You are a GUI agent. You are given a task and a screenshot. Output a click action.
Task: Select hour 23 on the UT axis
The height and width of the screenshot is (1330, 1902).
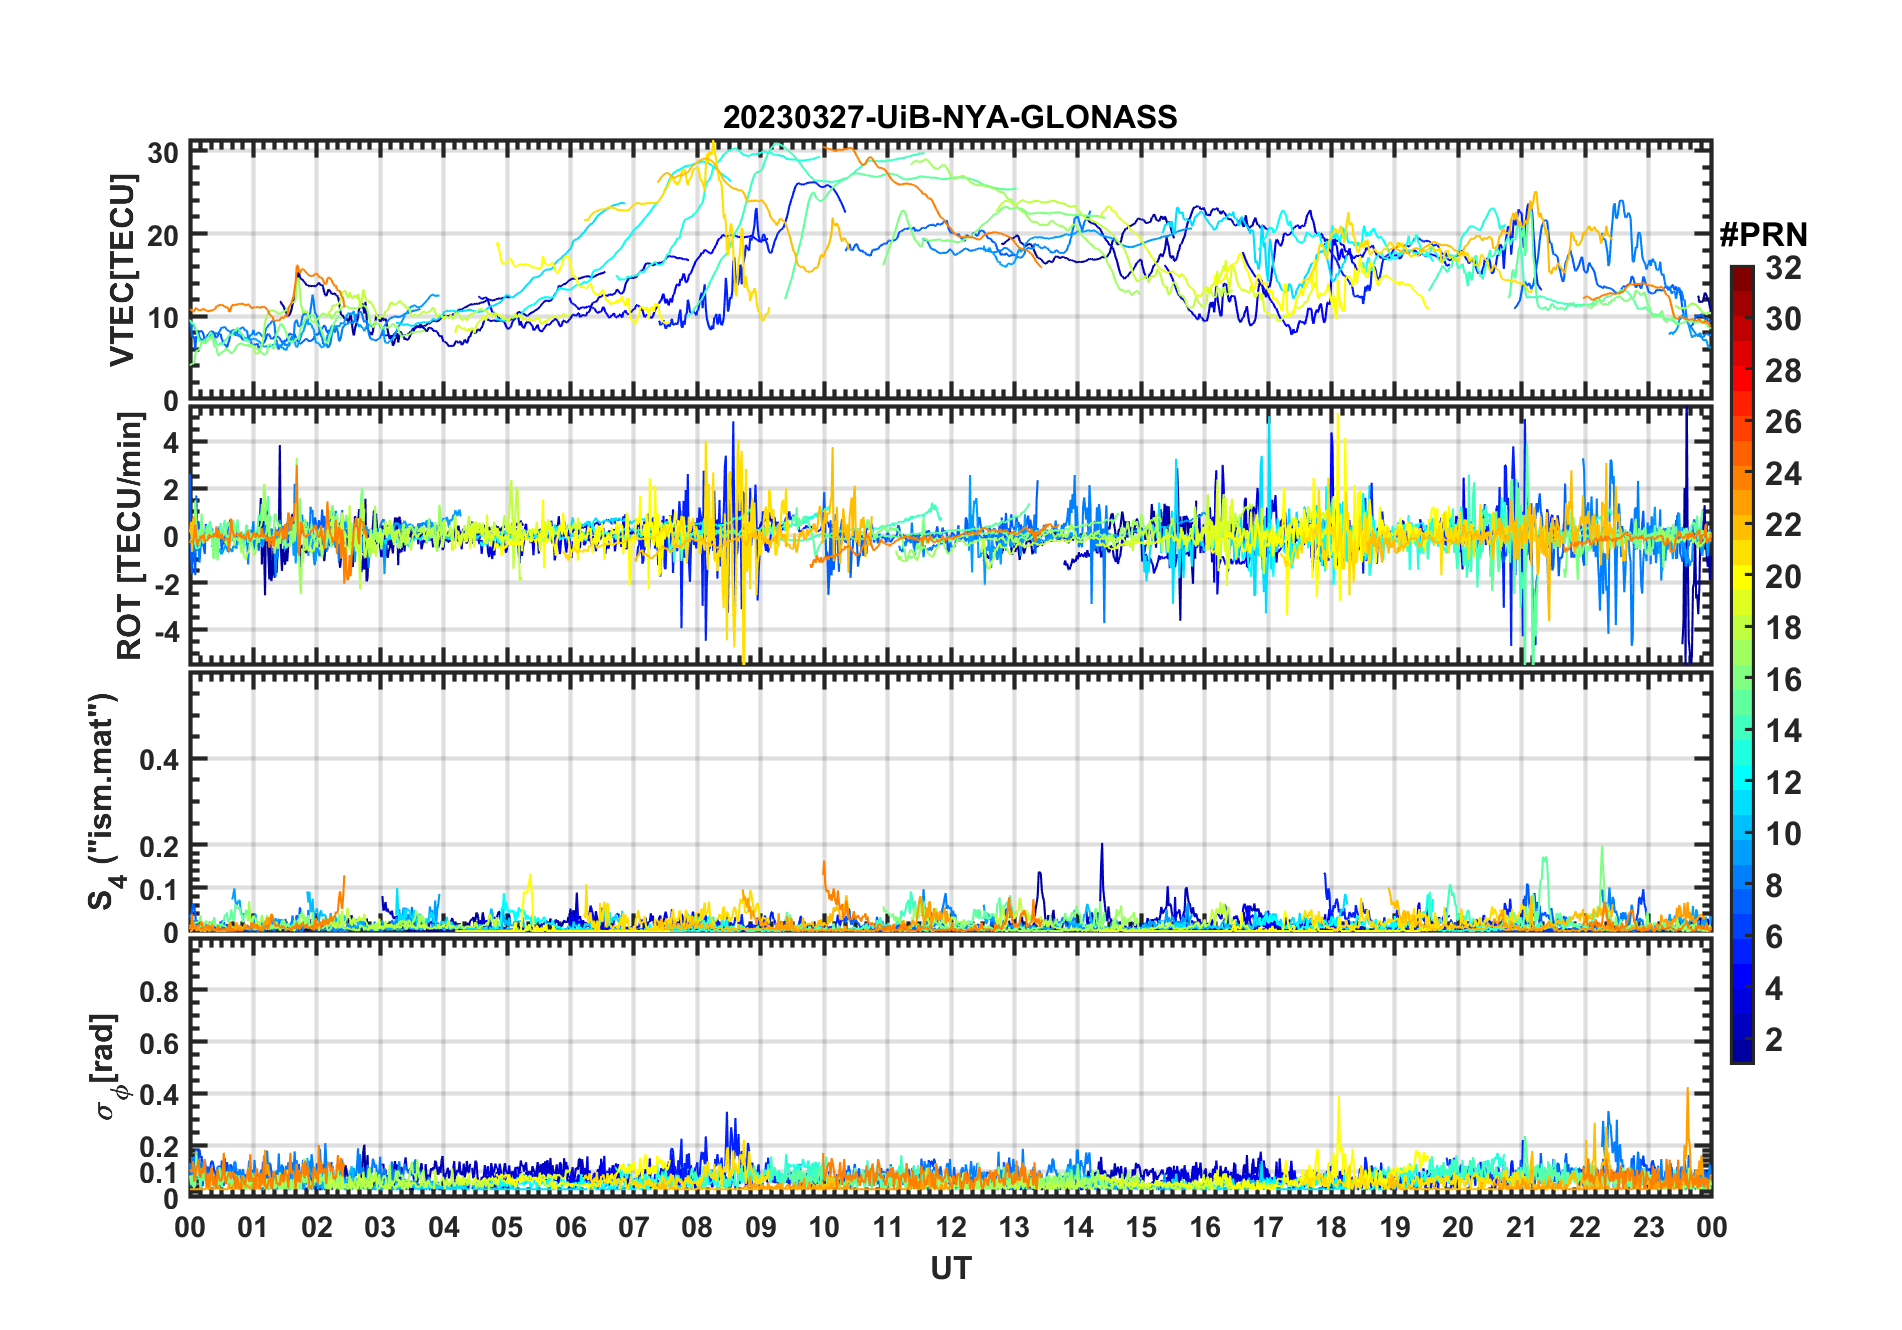point(1648,1227)
